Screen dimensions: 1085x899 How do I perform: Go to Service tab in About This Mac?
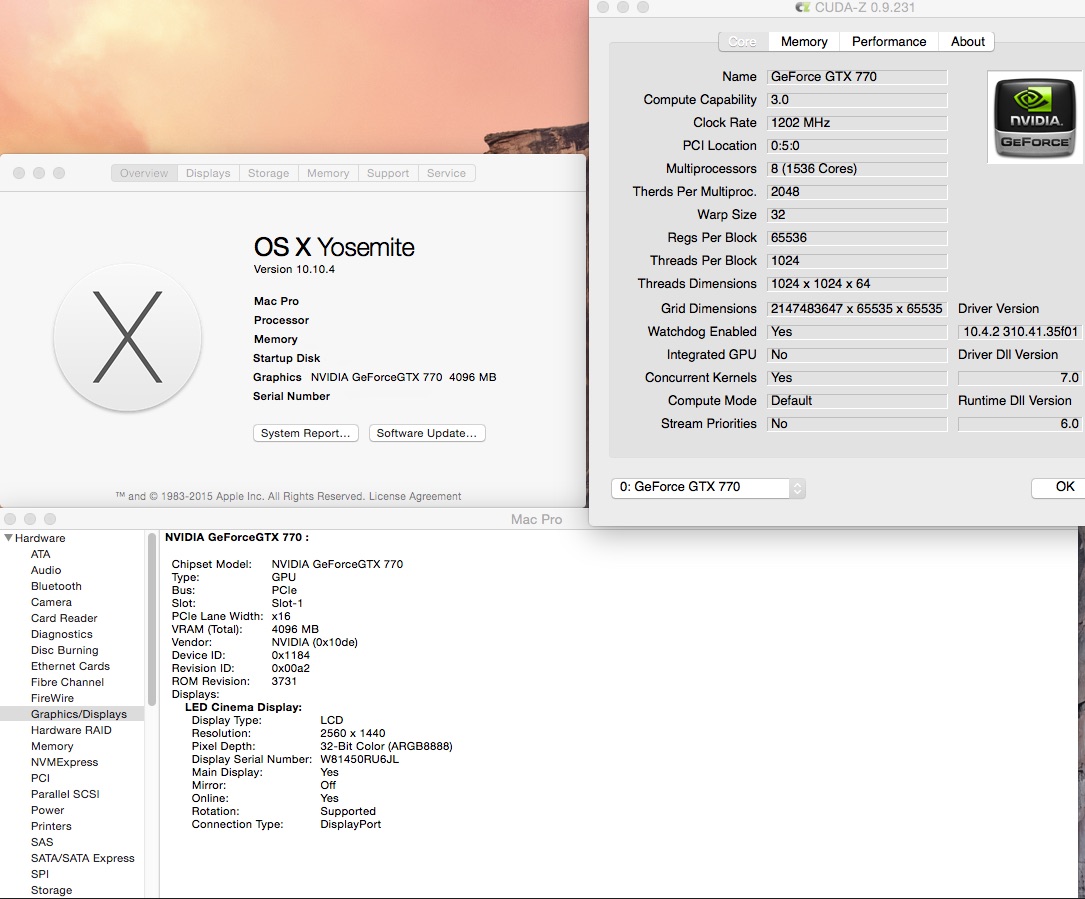(446, 173)
